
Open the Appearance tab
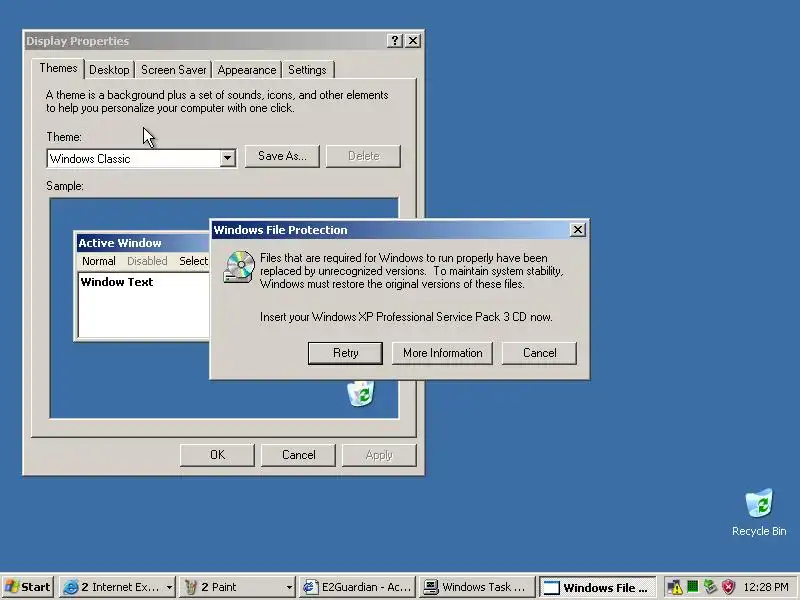coord(246,70)
